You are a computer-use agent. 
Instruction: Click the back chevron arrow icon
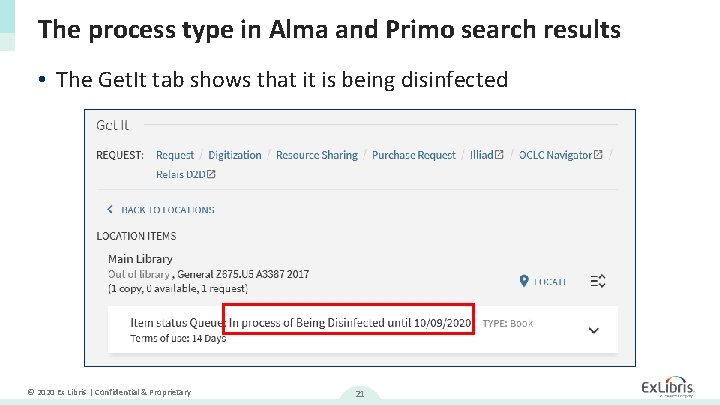pos(110,210)
